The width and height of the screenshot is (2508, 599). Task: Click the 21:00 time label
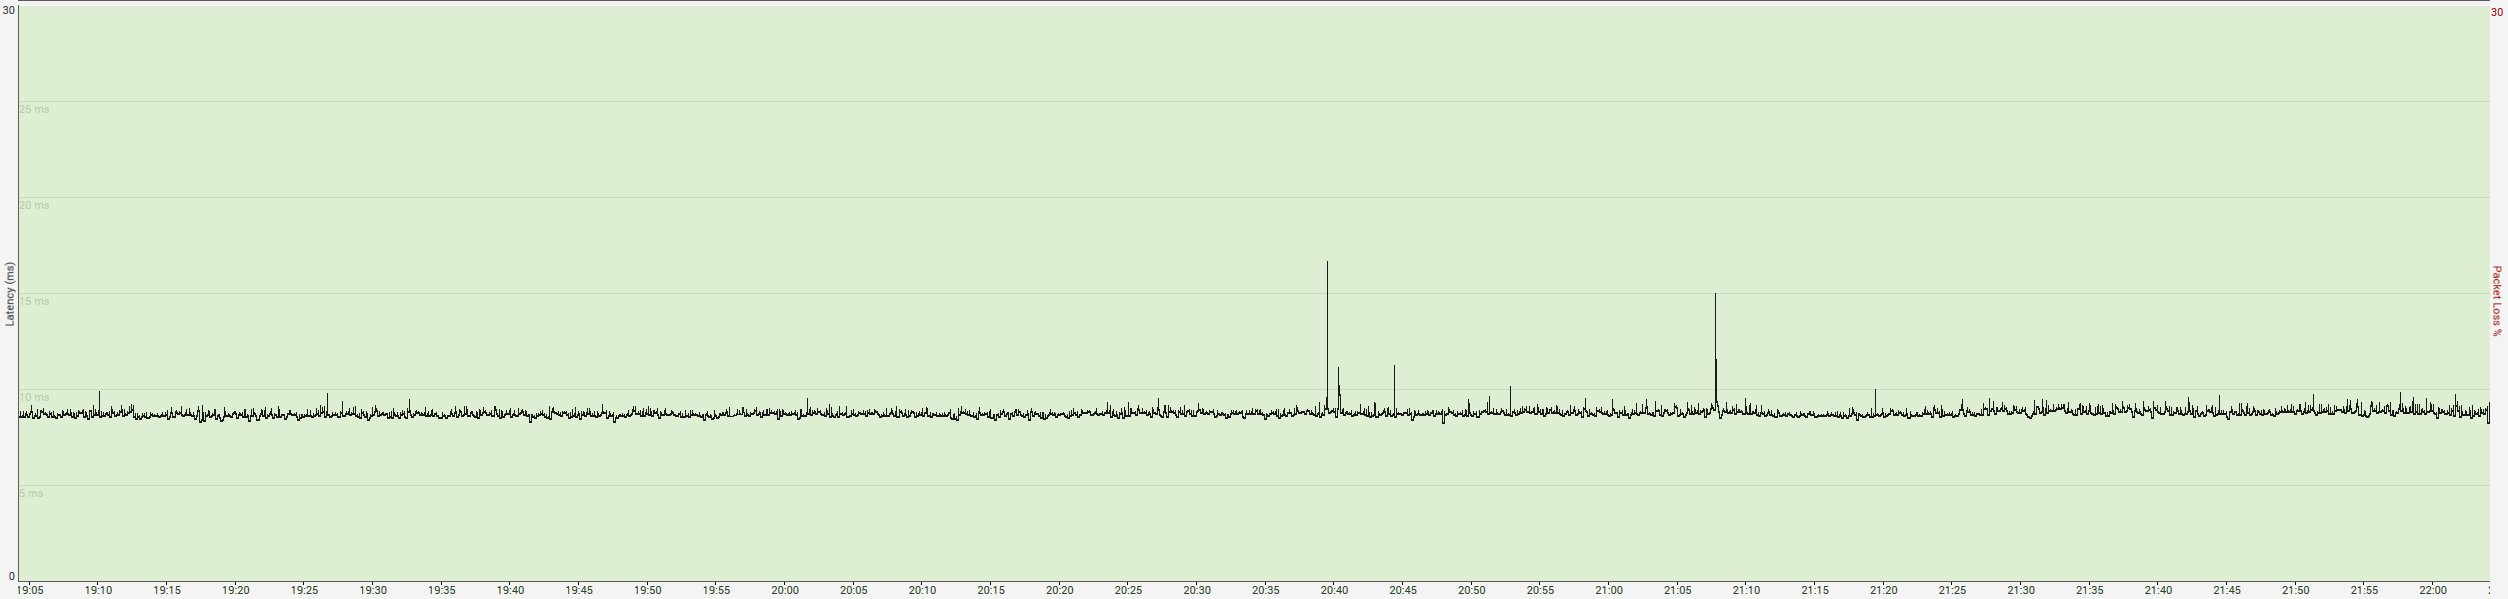tap(1609, 590)
